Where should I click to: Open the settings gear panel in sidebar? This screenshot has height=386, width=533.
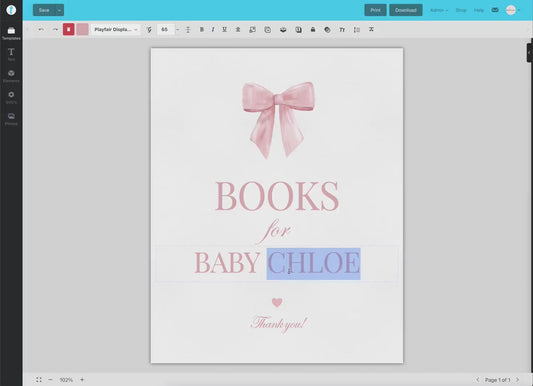11,98
